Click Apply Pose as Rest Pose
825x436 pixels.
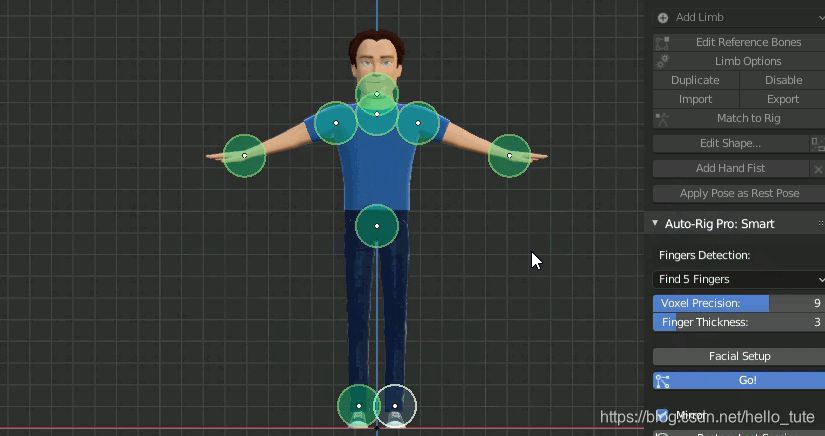[739, 193]
